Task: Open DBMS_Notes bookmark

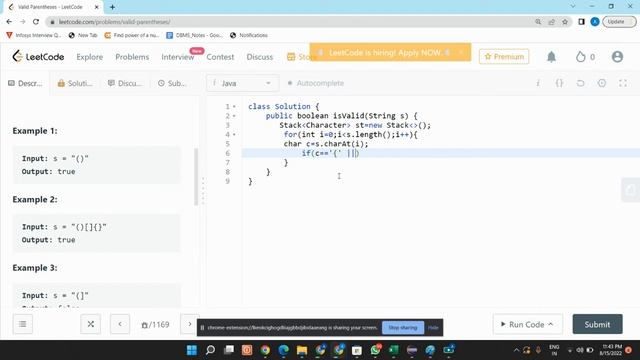Action: 194,35
